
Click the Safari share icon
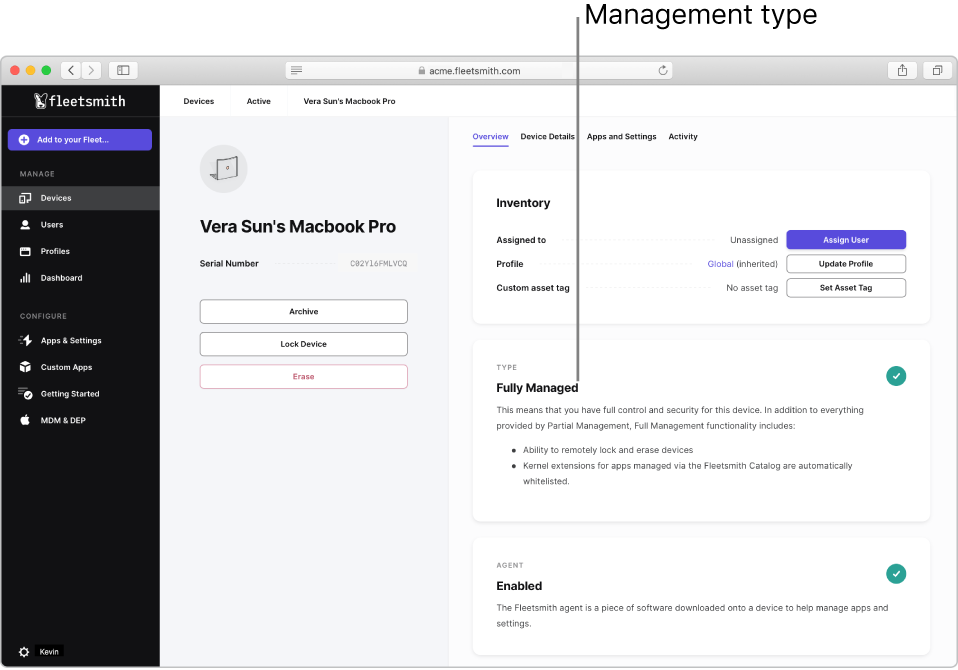(902, 70)
